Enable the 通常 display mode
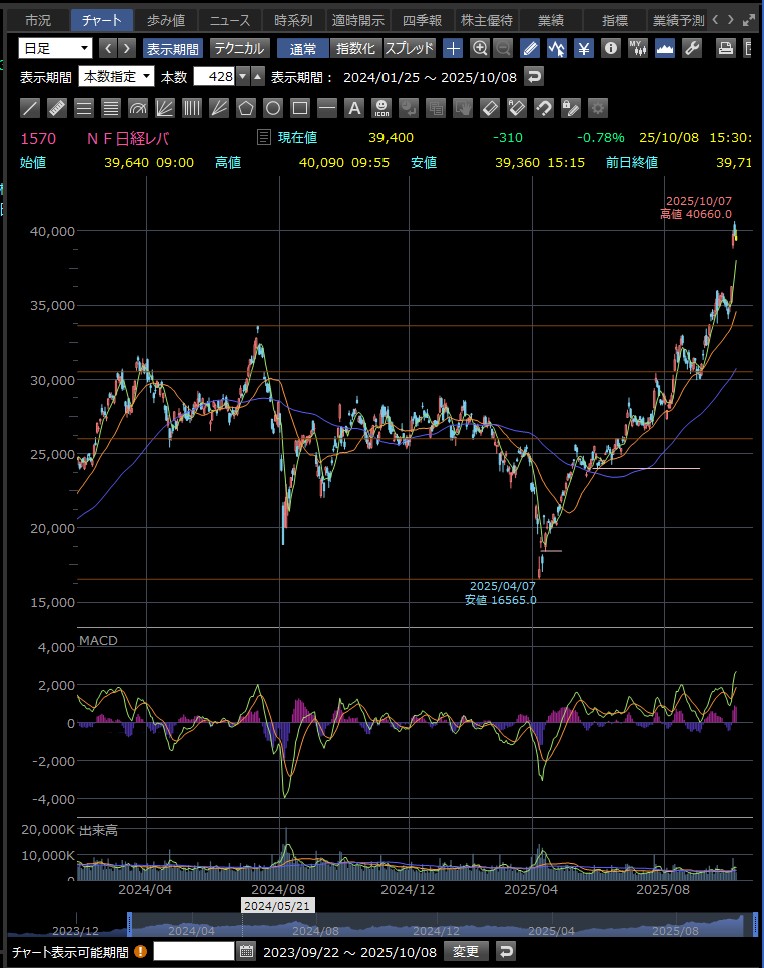Viewport: 764px width, 968px height. click(302, 48)
